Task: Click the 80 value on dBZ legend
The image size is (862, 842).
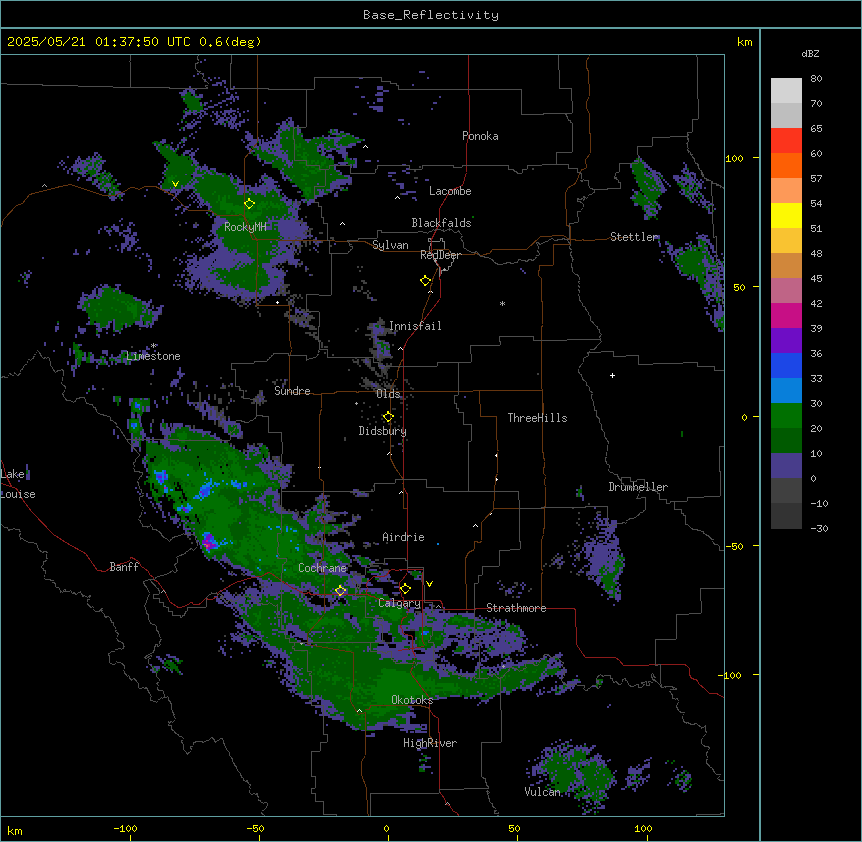Action: [x=816, y=79]
